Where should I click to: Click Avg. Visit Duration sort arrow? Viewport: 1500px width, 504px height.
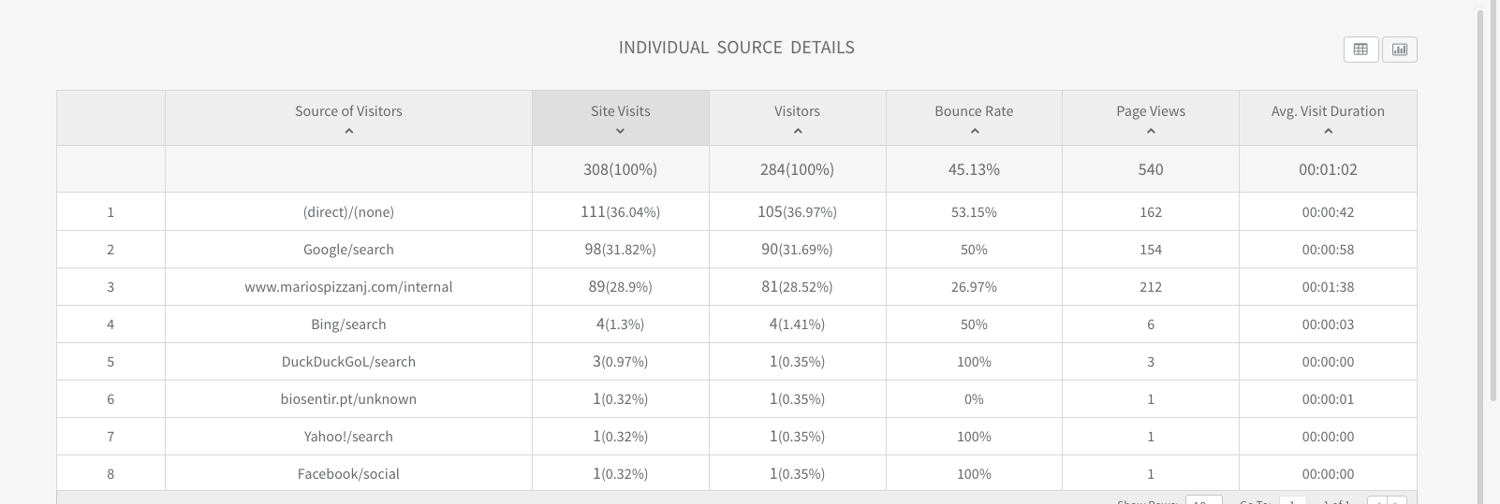(1328, 131)
